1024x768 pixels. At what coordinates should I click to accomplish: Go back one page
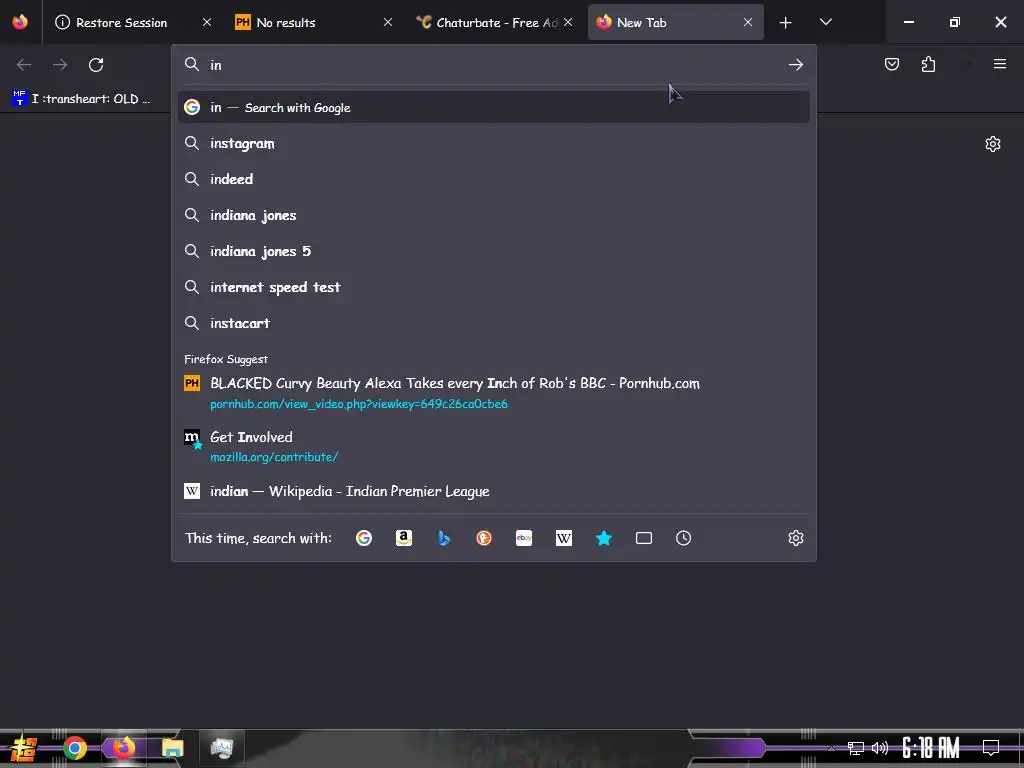(24, 65)
